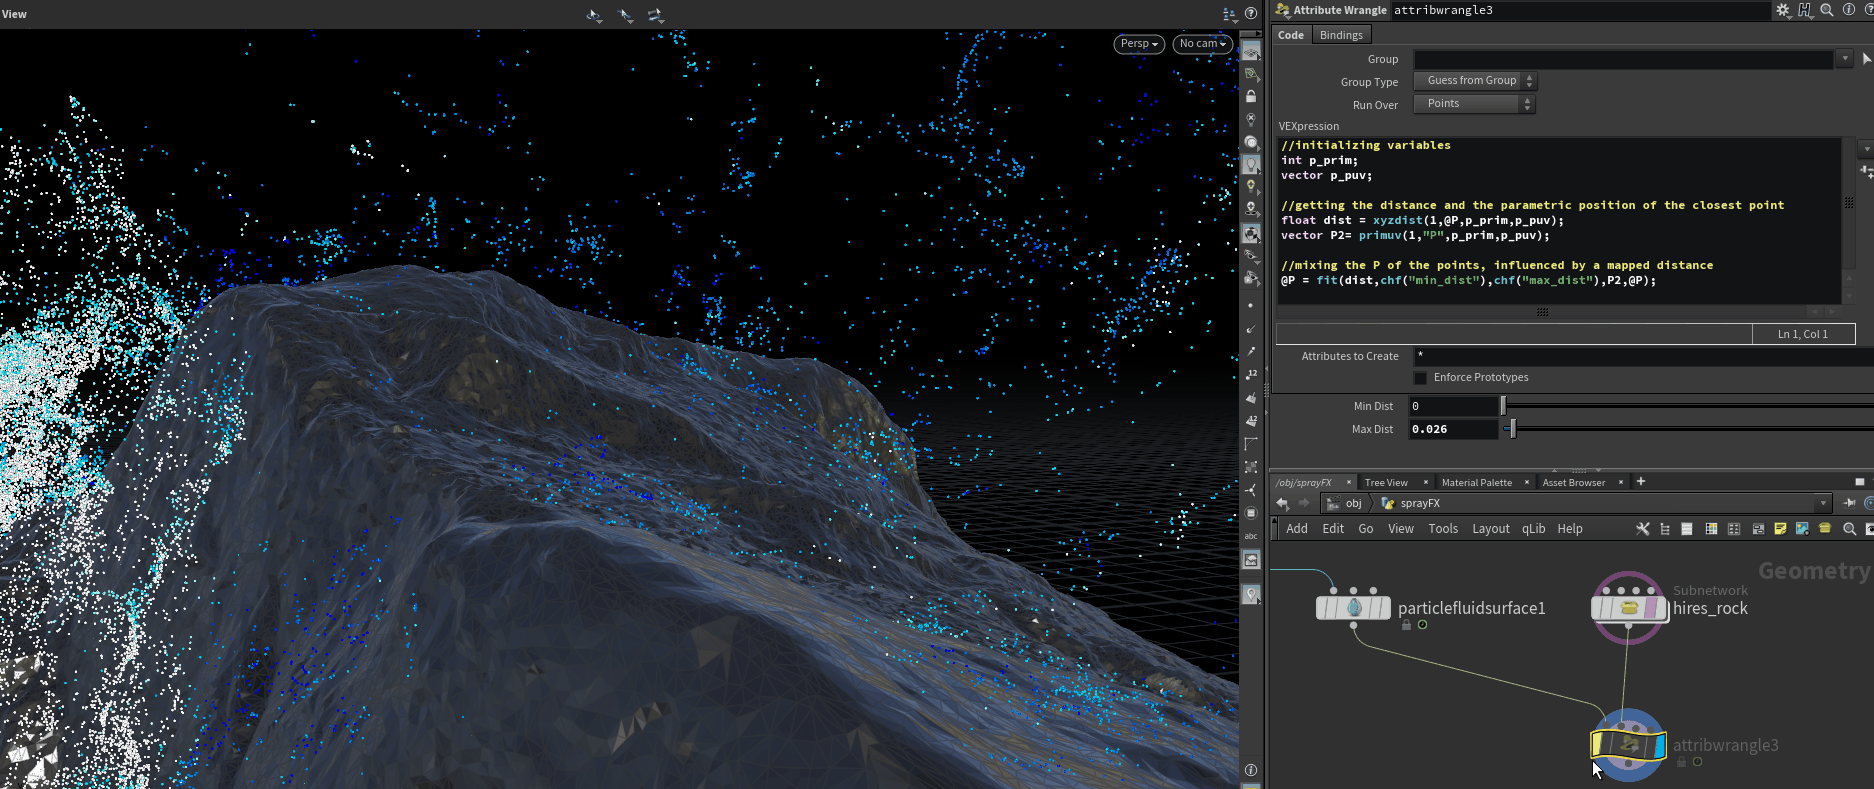This screenshot has width=1874, height=789.
Task: Open the Group Type dropdown
Action: tap(1474, 81)
